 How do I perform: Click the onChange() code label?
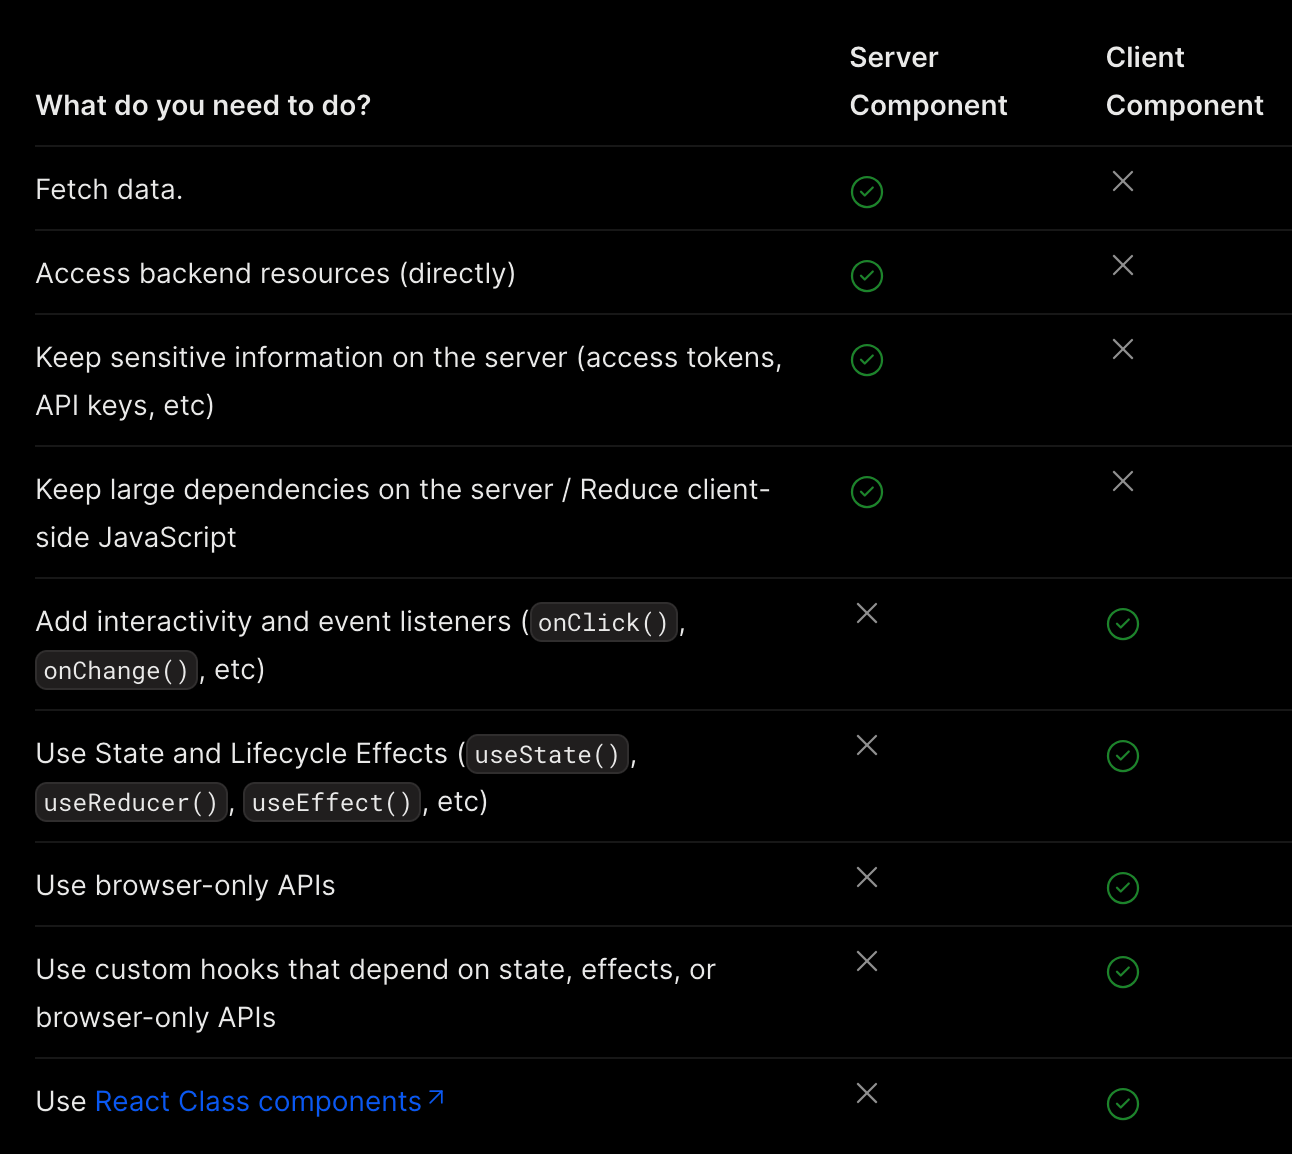116,671
